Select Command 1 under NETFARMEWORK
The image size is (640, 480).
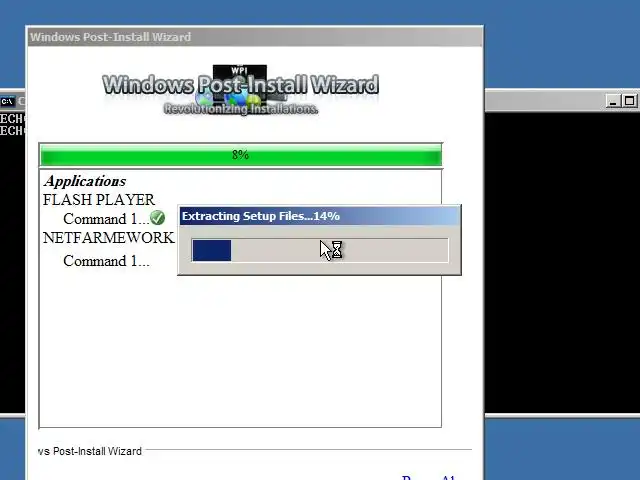tap(106, 261)
